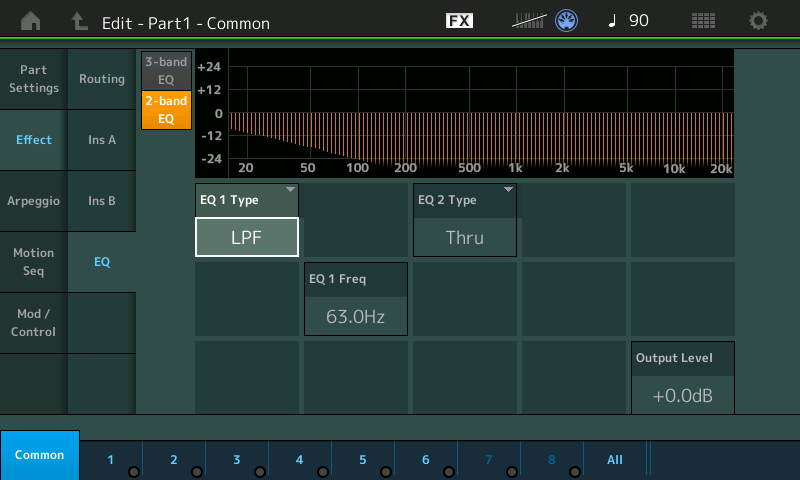Click the EQ frequency response graph

pos(465,113)
